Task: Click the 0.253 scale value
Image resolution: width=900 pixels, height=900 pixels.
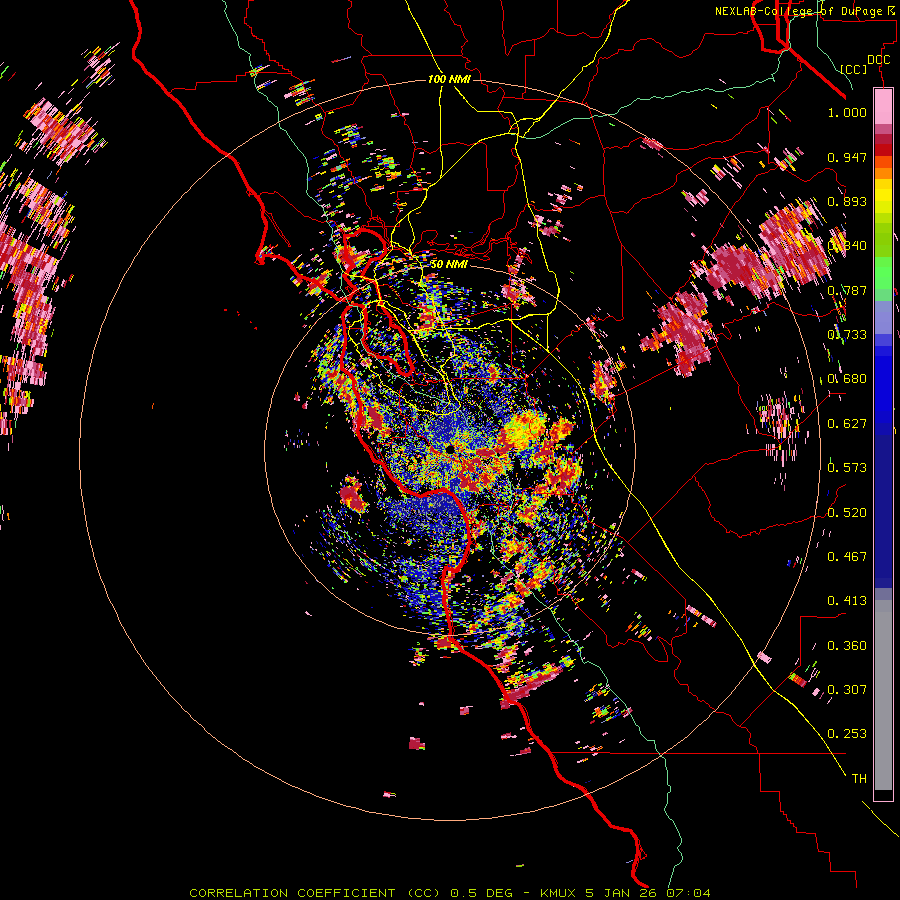Action: coord(847,734)
